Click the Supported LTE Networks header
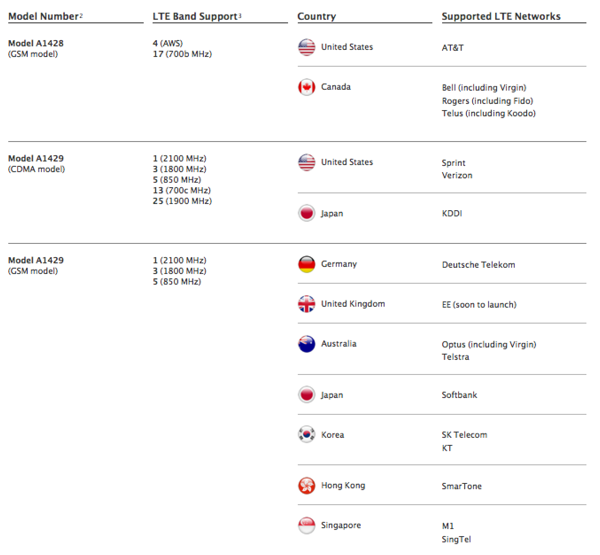Screen dimensions: 600x555 (501, 17)
